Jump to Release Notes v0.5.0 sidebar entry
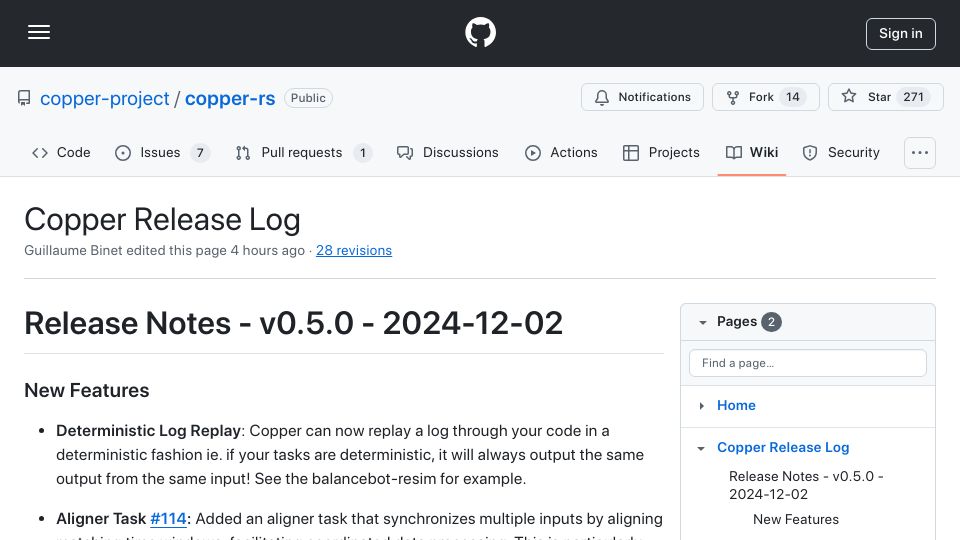The width and height of the screenshot is (960, 540). pos(806,485)
